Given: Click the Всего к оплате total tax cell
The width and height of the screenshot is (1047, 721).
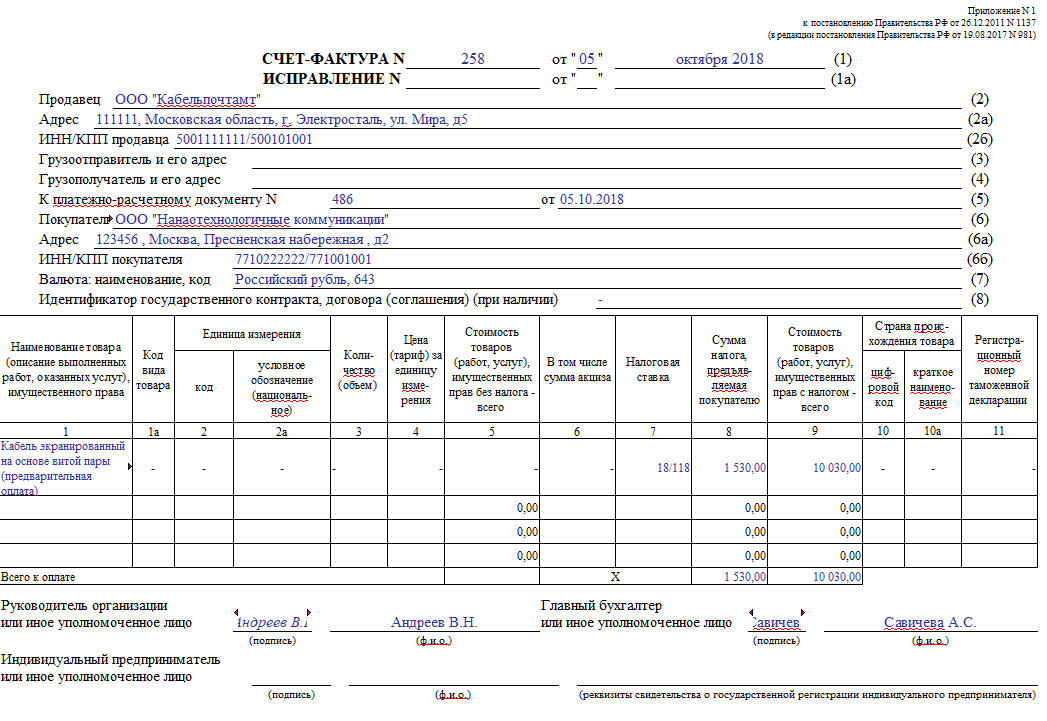Looking at the screenshot, I should click(x=730, y=577).
